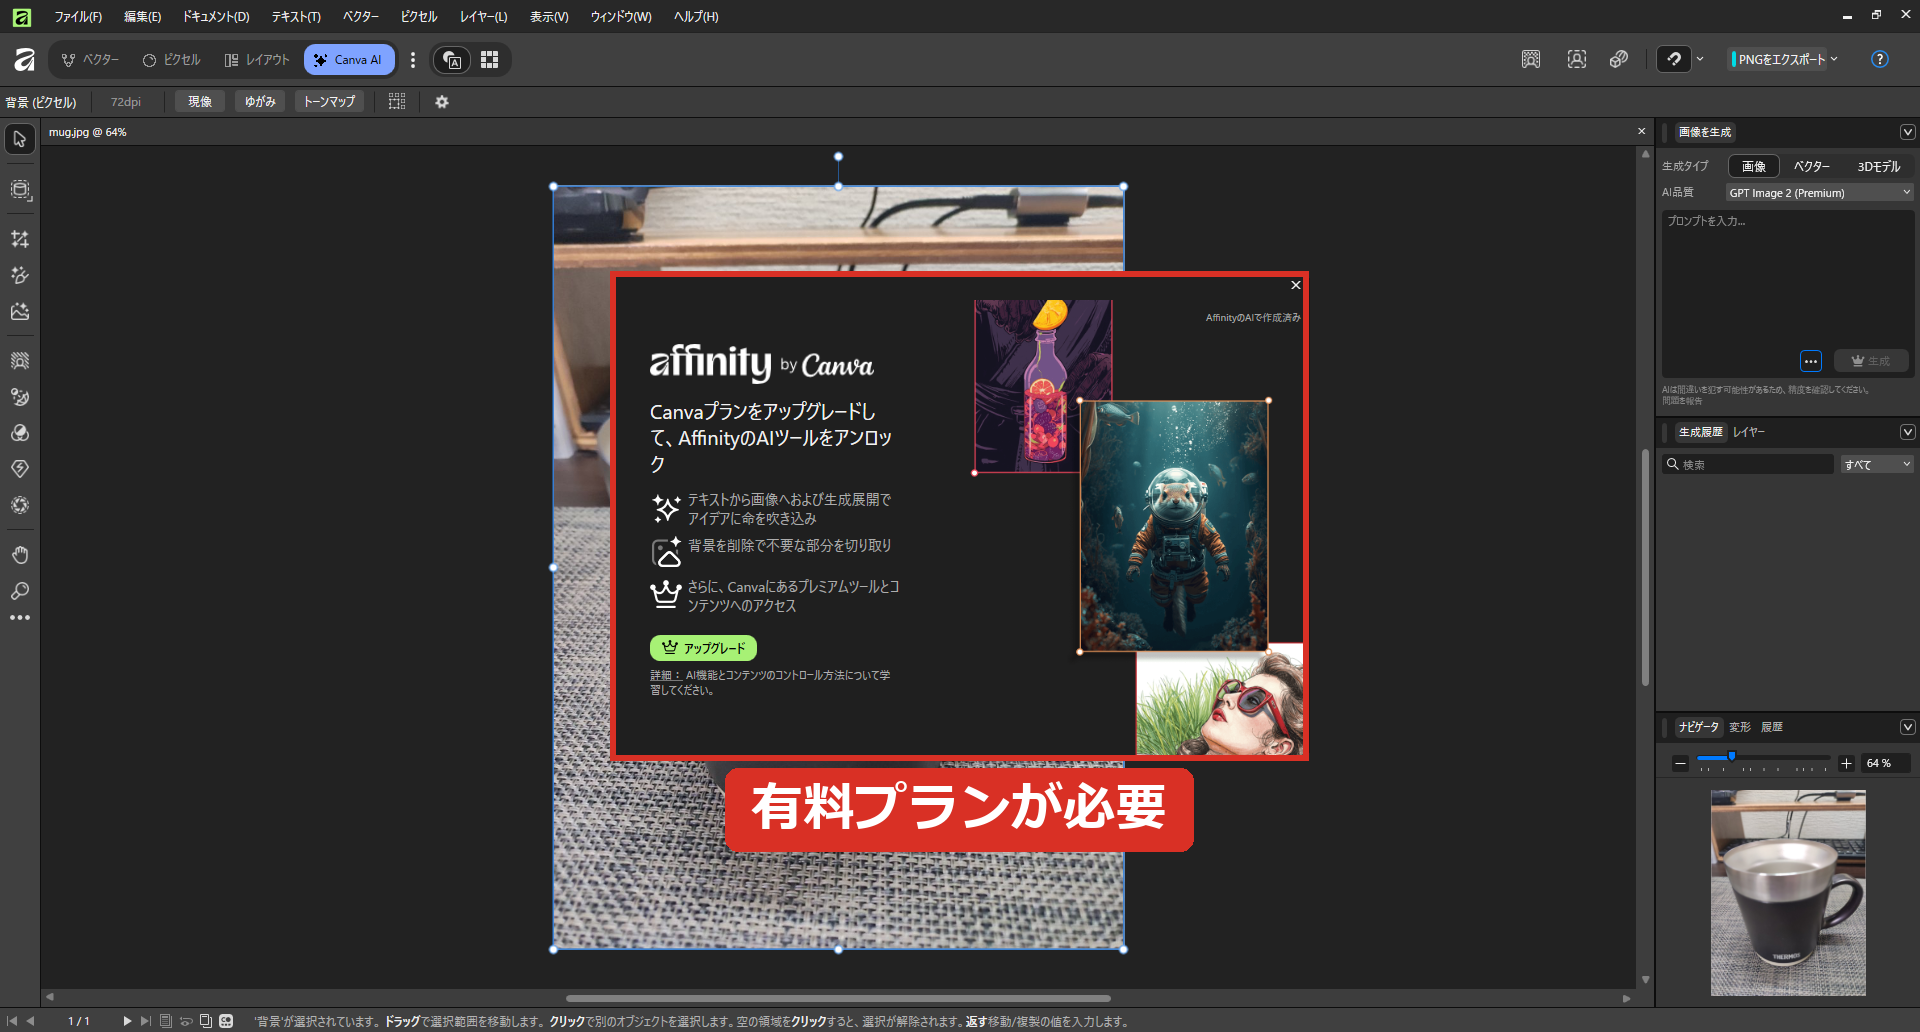Click the image generation tool icon
Screen dimensions: 1920x1032
point(20,312)
